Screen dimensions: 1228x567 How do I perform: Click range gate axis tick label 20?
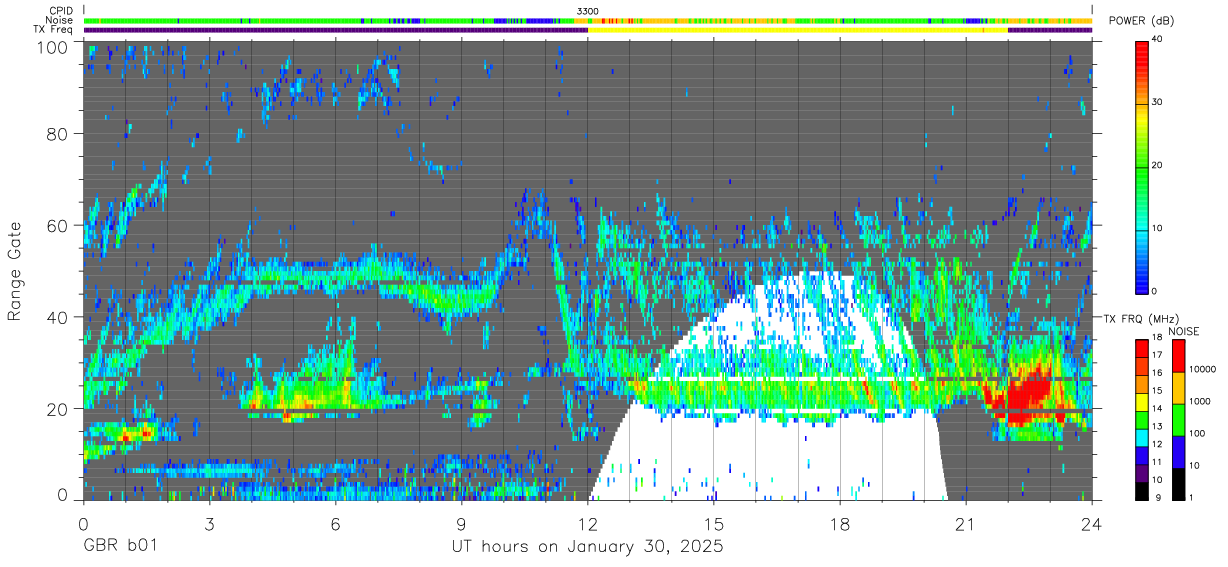click(57, 409)
